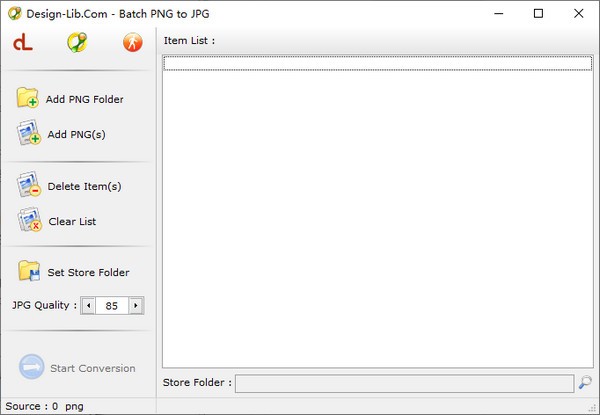
Task: Click the Add PNG Folder icon
Action: coord(28,99)
